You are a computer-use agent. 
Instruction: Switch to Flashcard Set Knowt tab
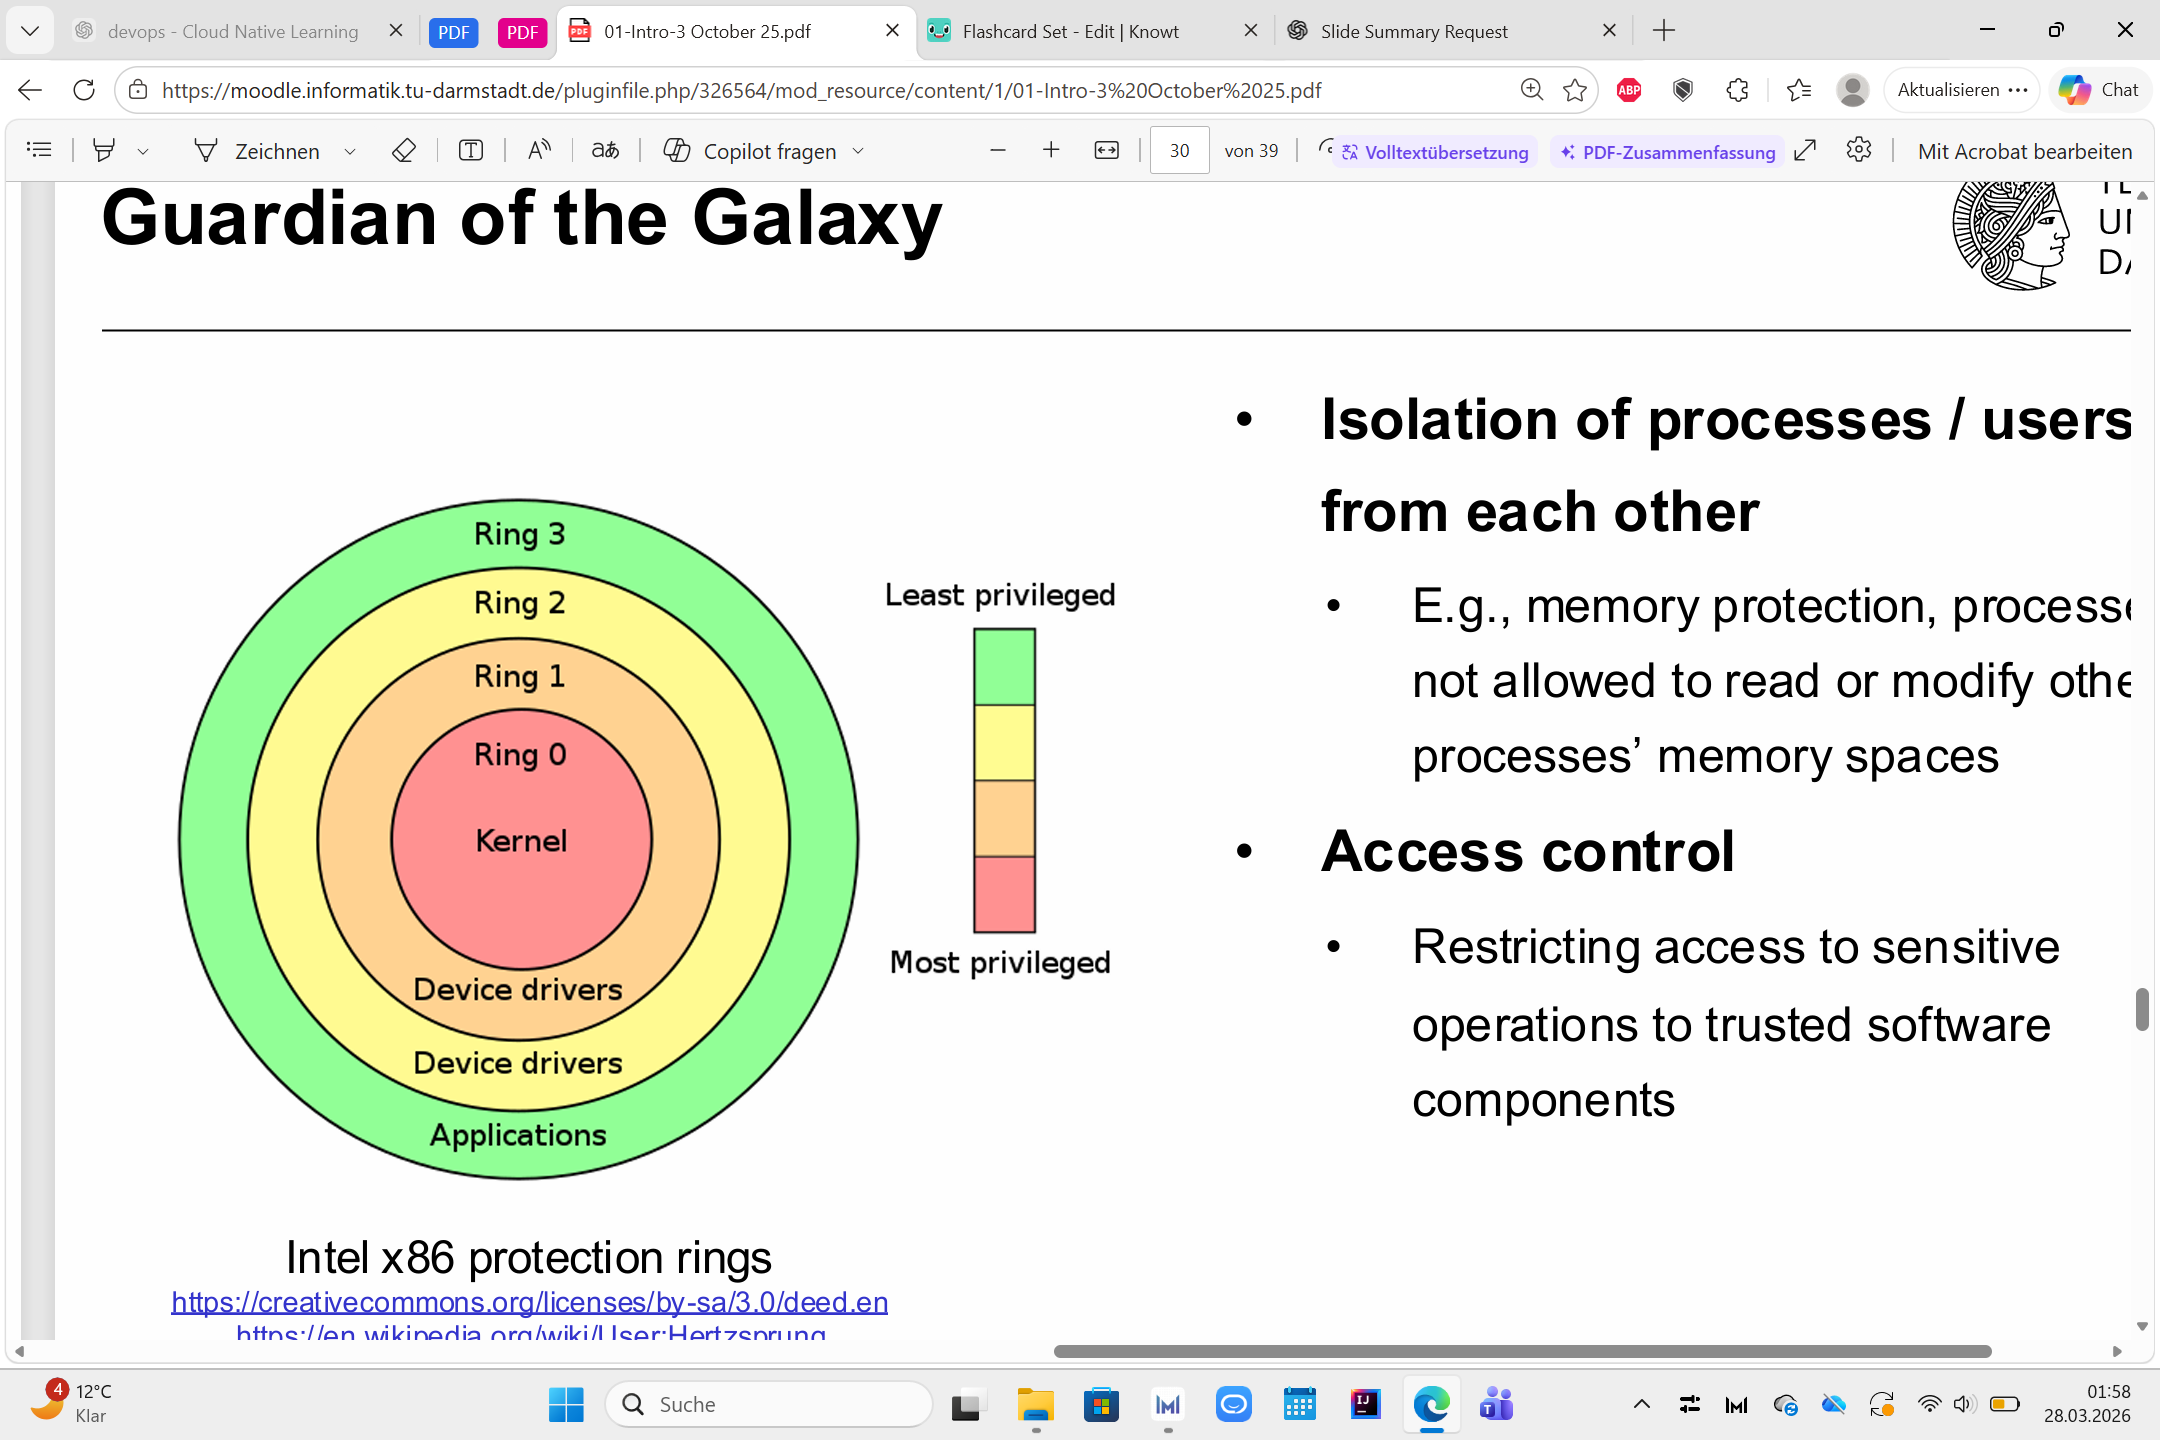[x=1070, y=31]
